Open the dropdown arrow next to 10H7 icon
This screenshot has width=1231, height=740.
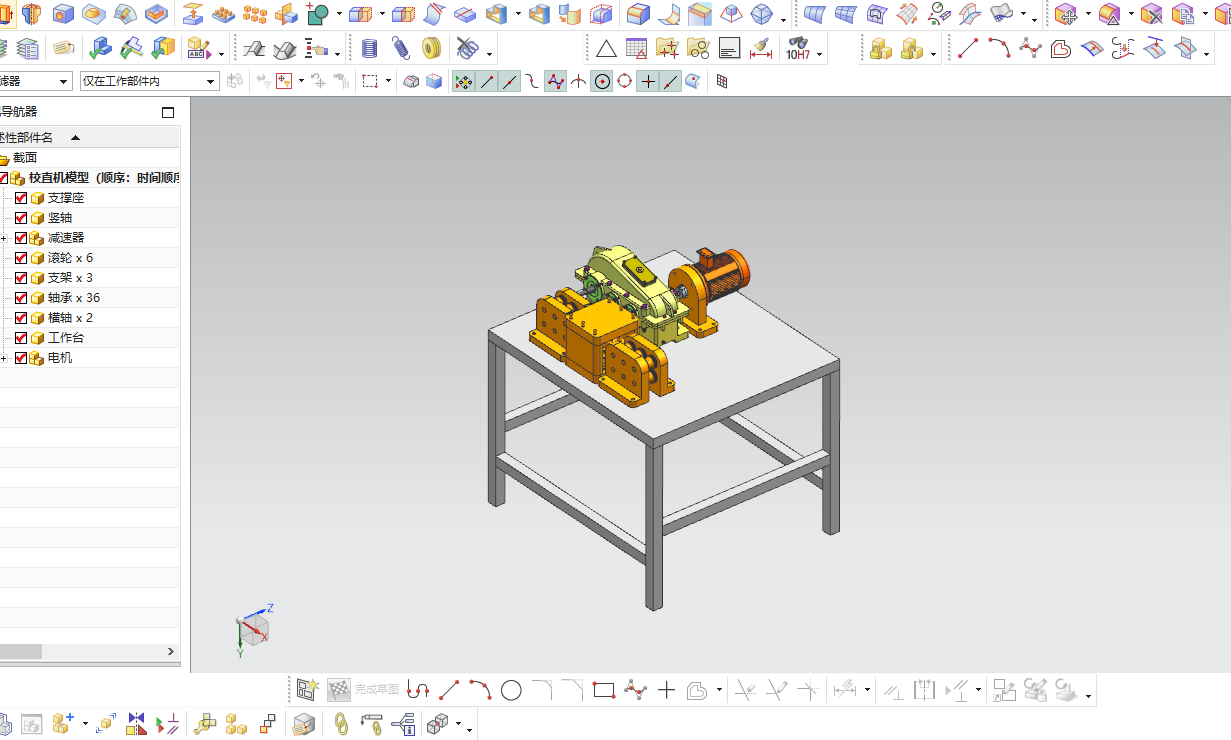pos(820,54)
